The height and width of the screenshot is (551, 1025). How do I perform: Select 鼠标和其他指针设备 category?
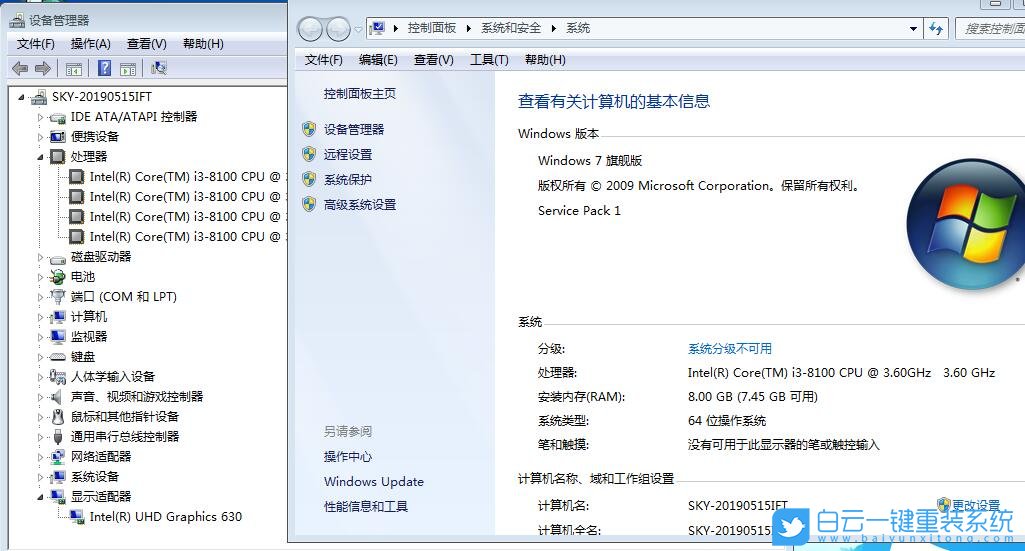(x=125, y=416)
